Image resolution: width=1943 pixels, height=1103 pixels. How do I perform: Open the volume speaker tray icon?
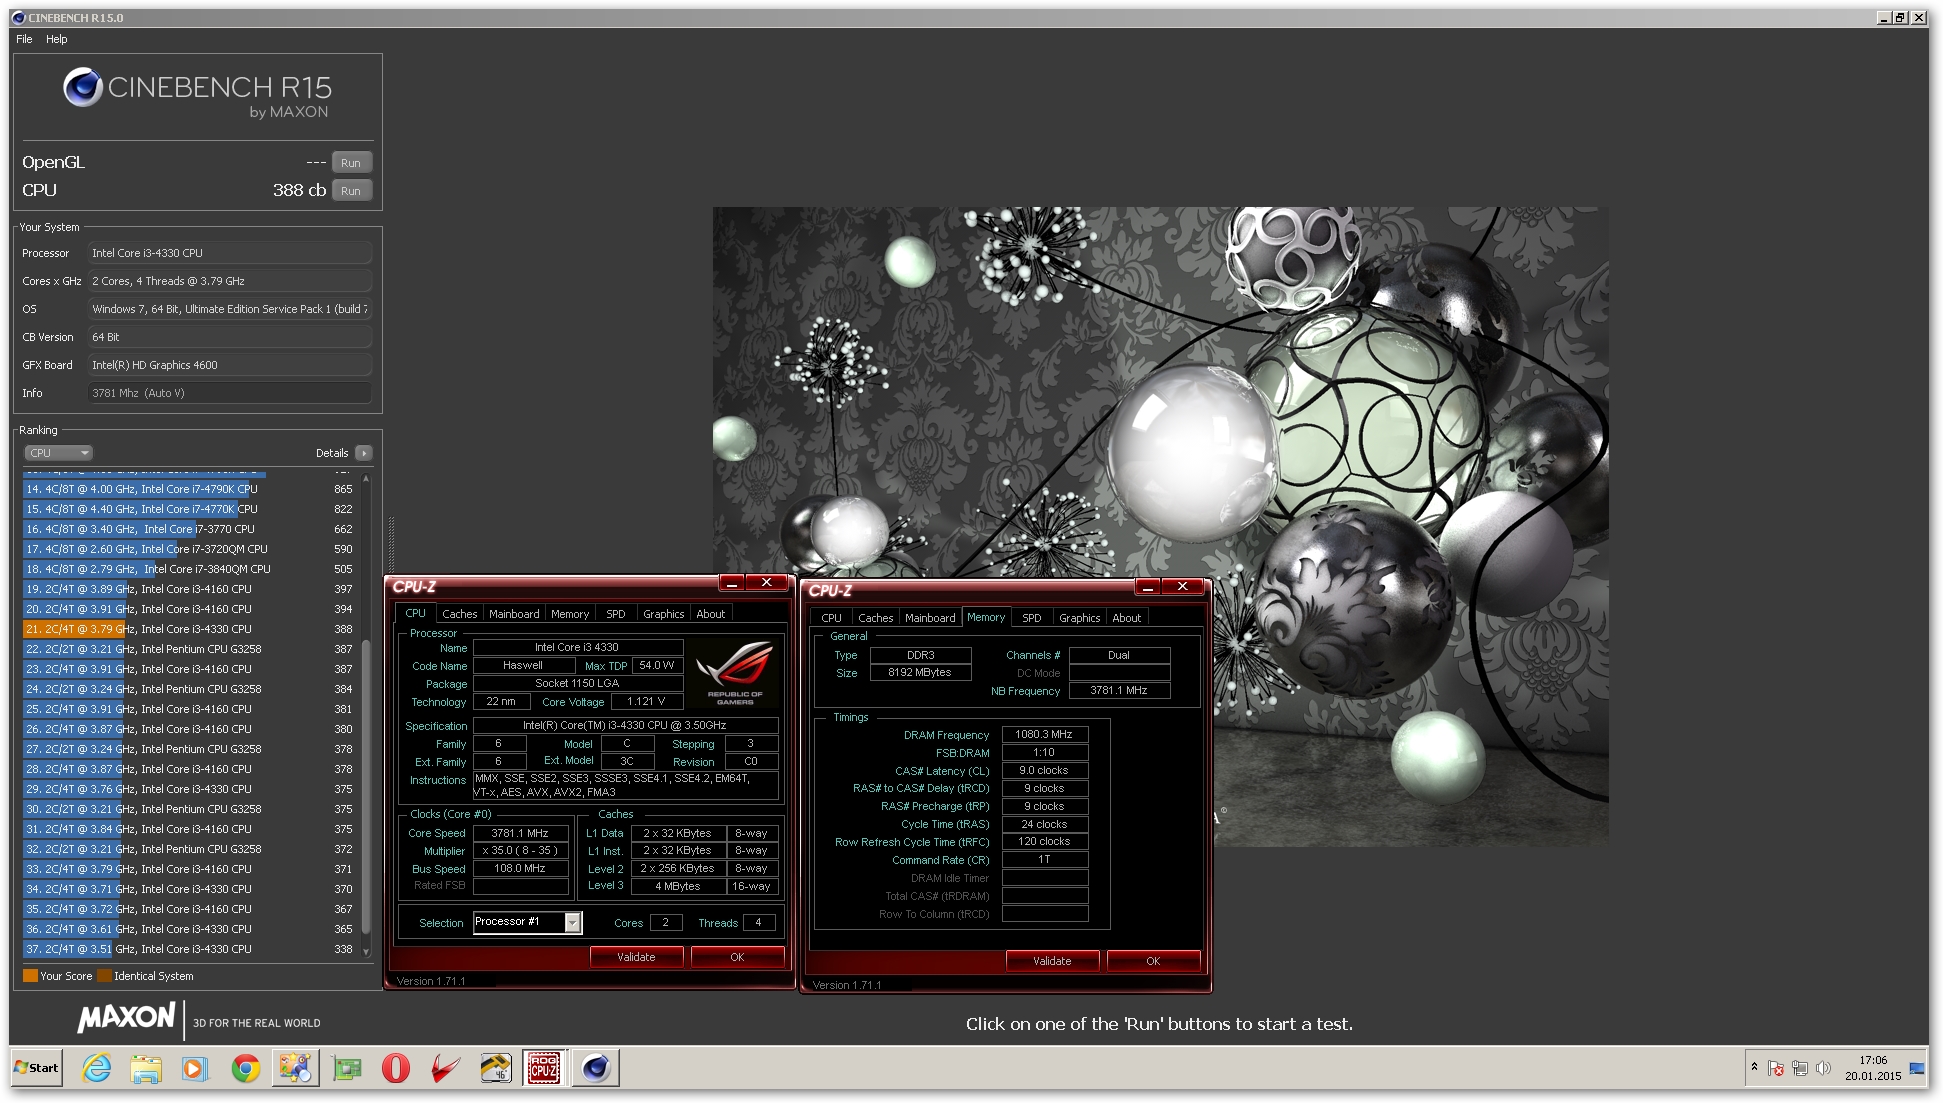pos(1823,1068)
